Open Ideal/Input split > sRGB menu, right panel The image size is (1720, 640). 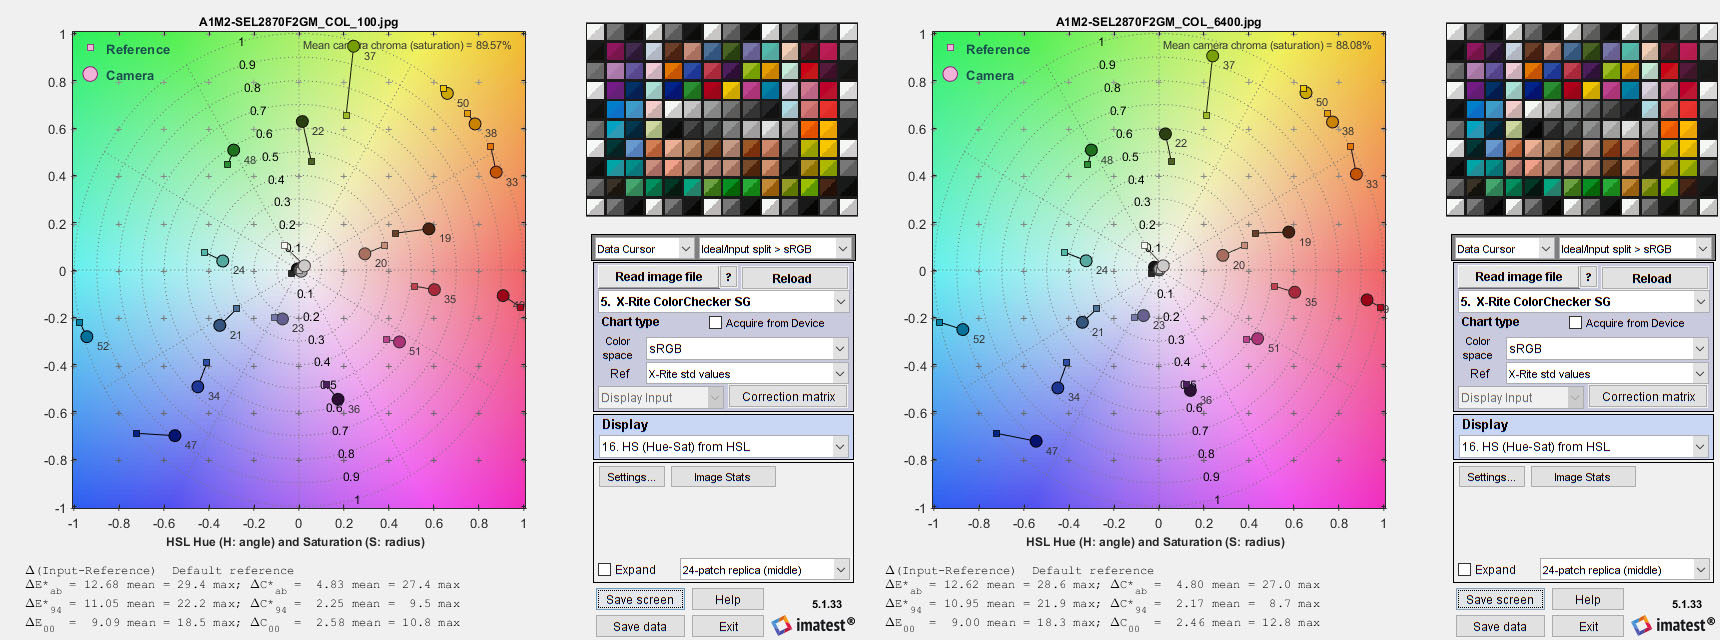tap(1636, 249)
